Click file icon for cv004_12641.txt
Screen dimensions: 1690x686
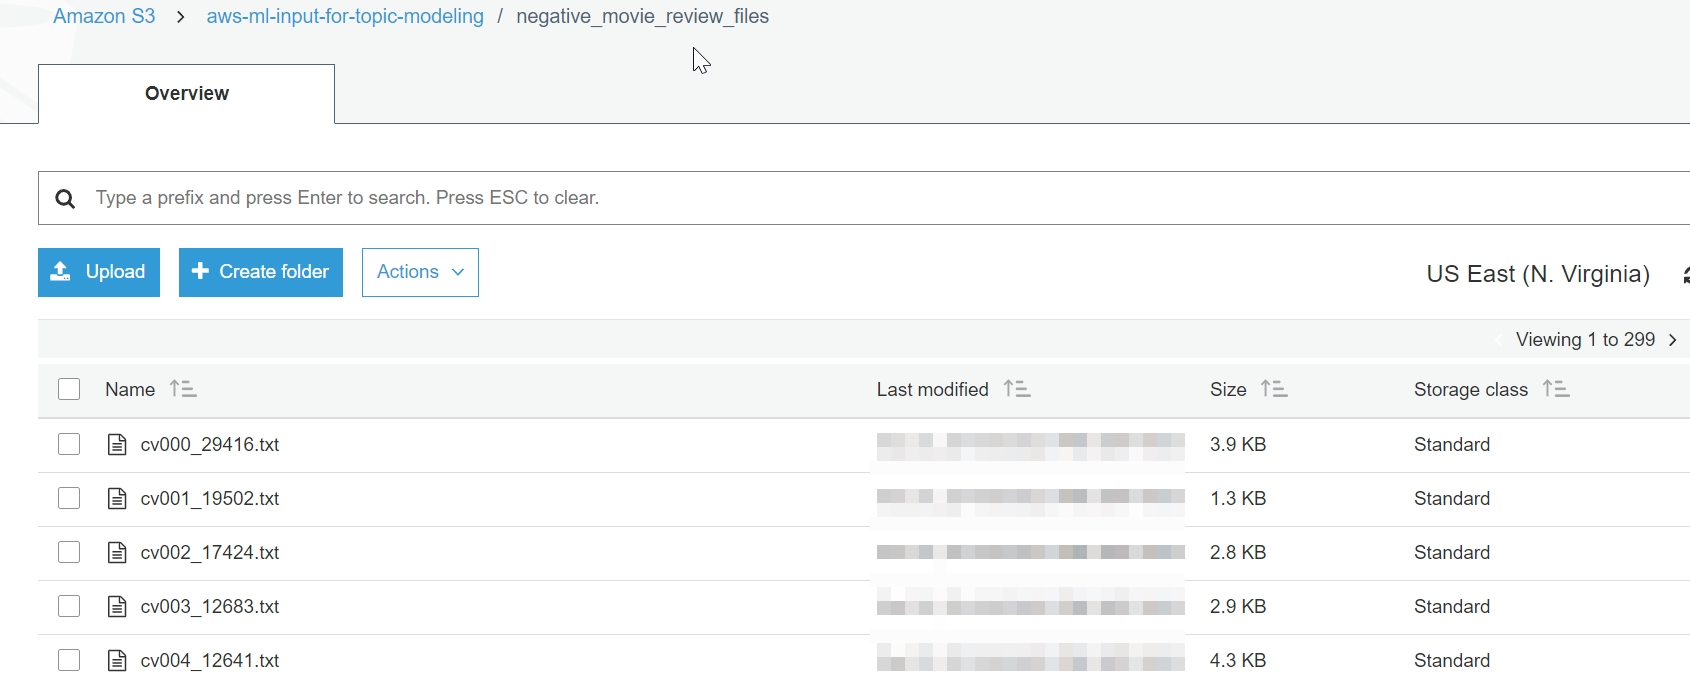tap(117, 661)
